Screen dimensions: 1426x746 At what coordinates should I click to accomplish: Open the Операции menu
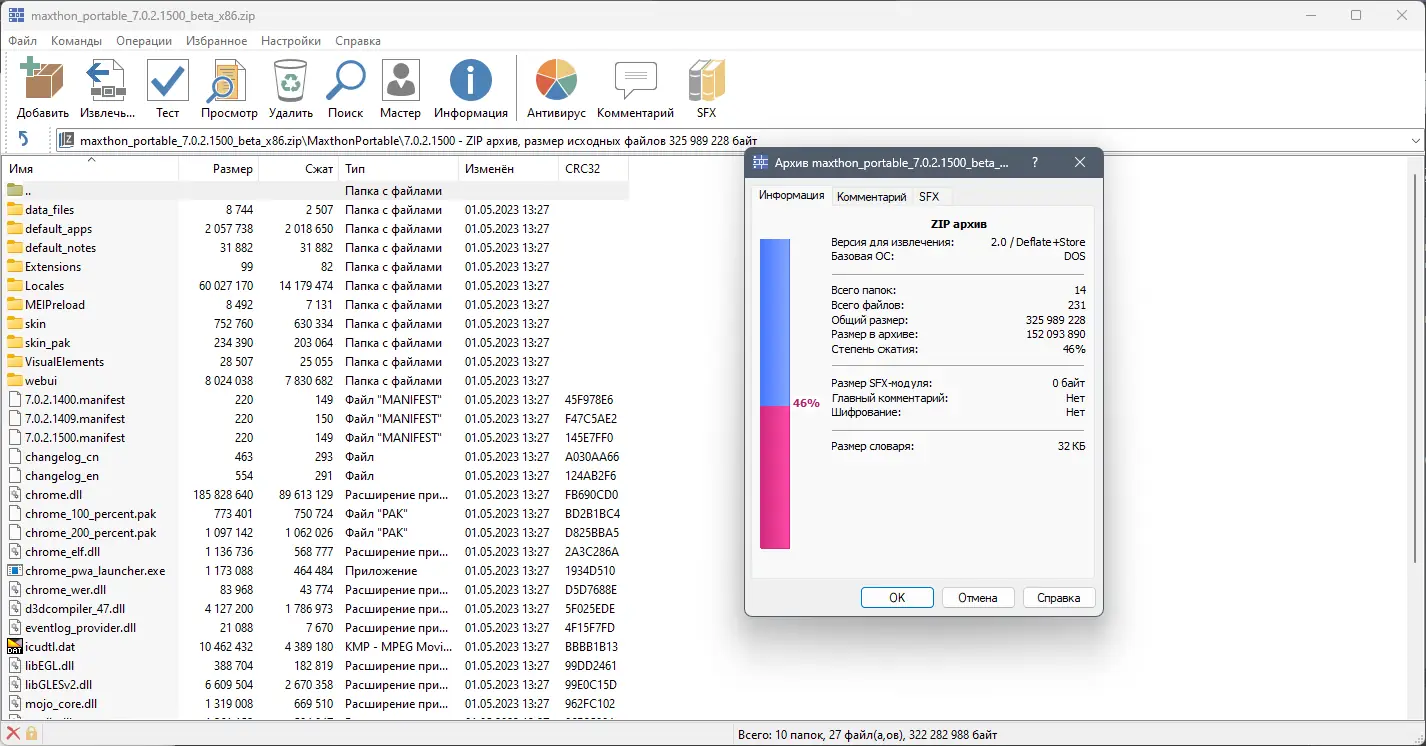[144, 41]
